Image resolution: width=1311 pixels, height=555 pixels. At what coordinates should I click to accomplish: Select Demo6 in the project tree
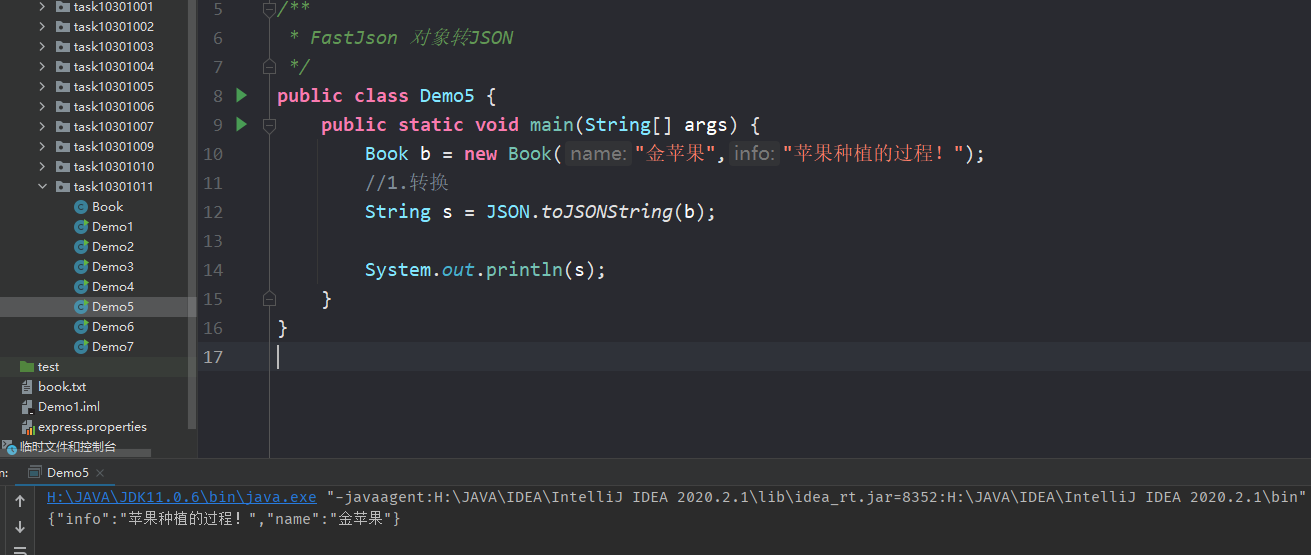113,327
